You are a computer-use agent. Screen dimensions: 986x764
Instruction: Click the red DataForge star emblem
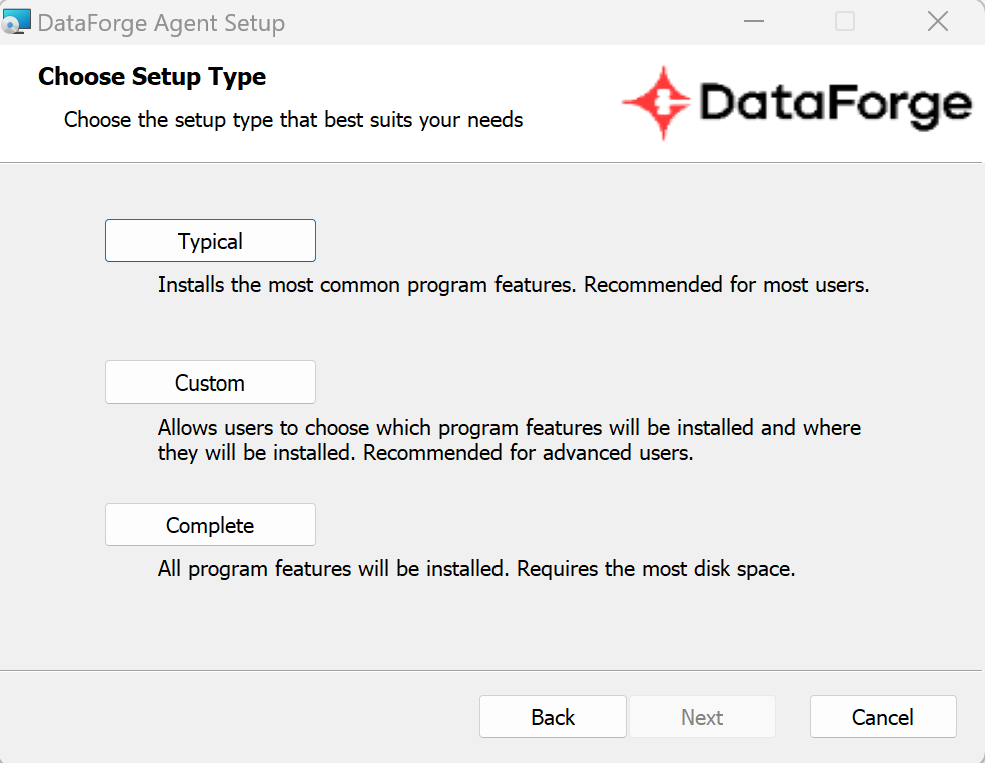click(658, 102)
